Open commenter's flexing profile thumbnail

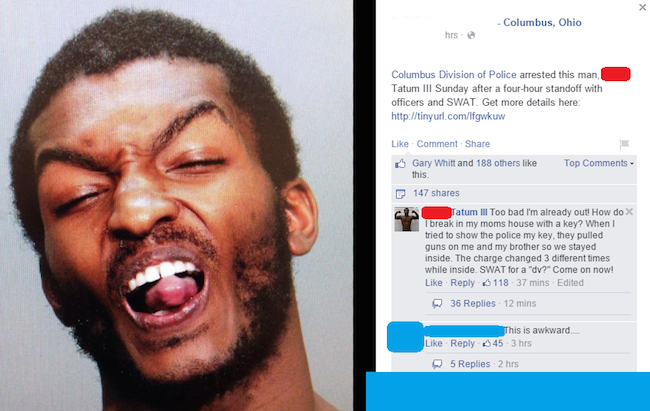pyautogui.click(x=406, y=219)
